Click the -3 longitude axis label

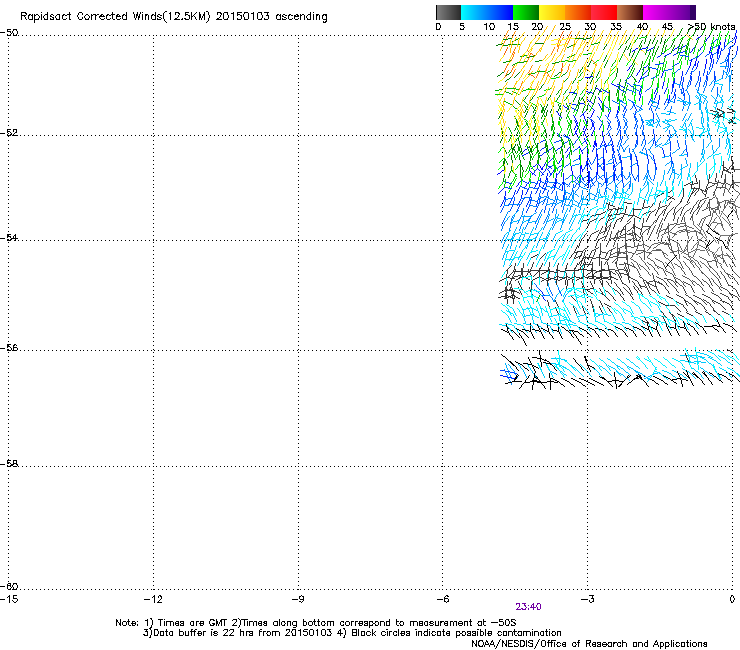pos(587,599)
